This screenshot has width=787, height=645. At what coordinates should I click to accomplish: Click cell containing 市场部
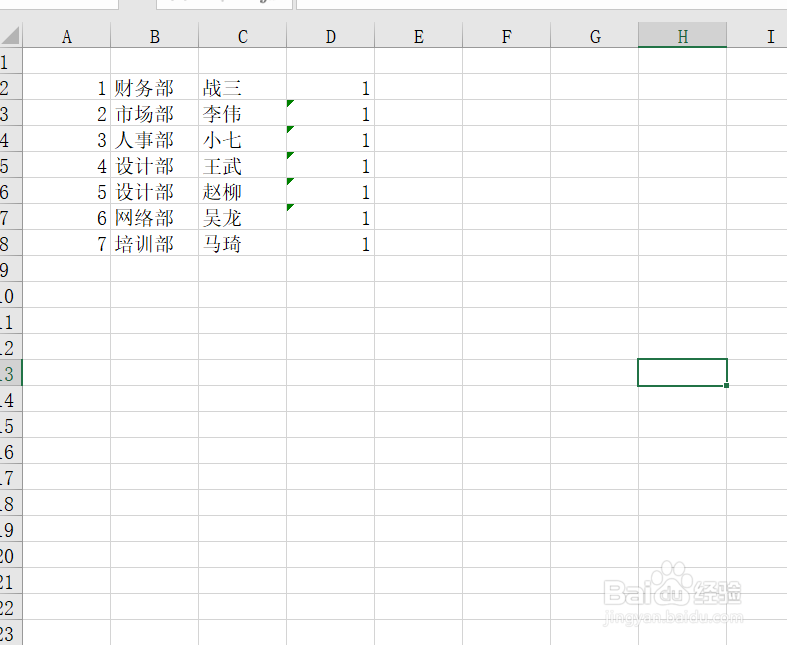pos(155,113)
